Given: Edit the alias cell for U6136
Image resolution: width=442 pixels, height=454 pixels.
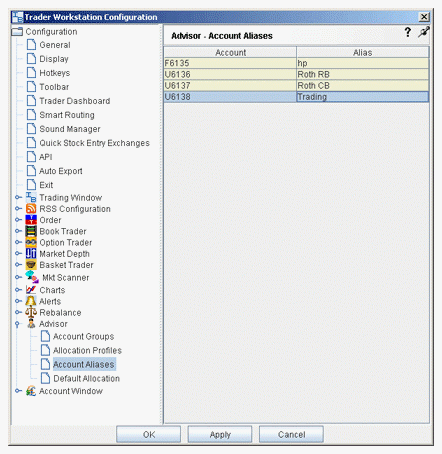Looking at the screenshot, I should [362, 74].
